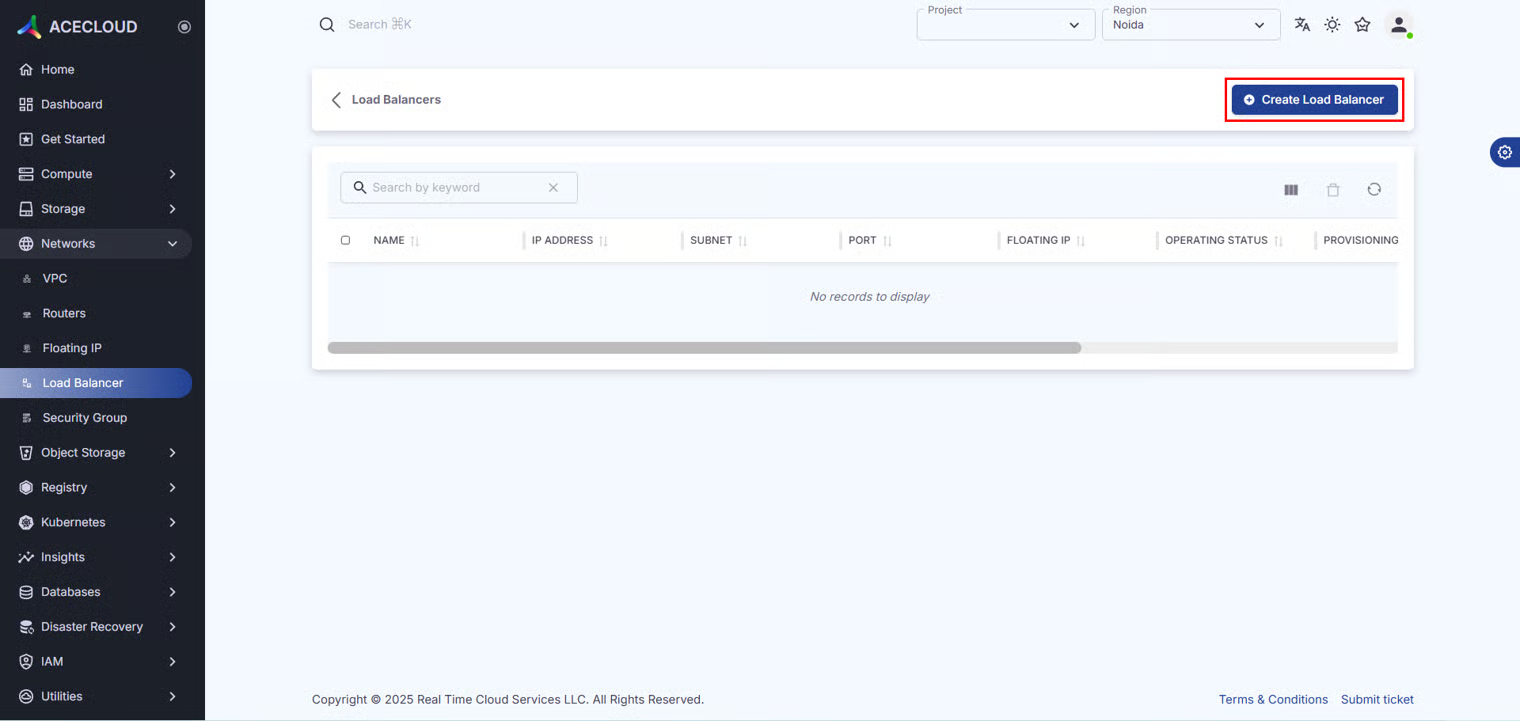
Task: Tick the select-all checkbox in table header
Action: point(346,240)
